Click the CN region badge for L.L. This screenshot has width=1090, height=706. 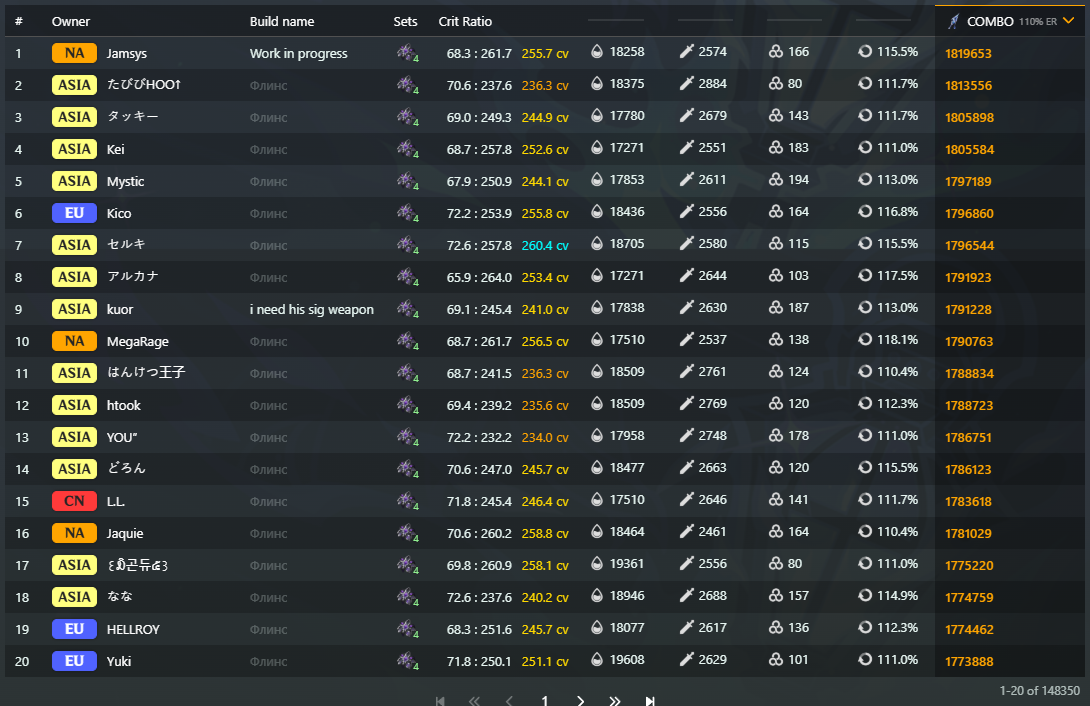coord(74,501)
